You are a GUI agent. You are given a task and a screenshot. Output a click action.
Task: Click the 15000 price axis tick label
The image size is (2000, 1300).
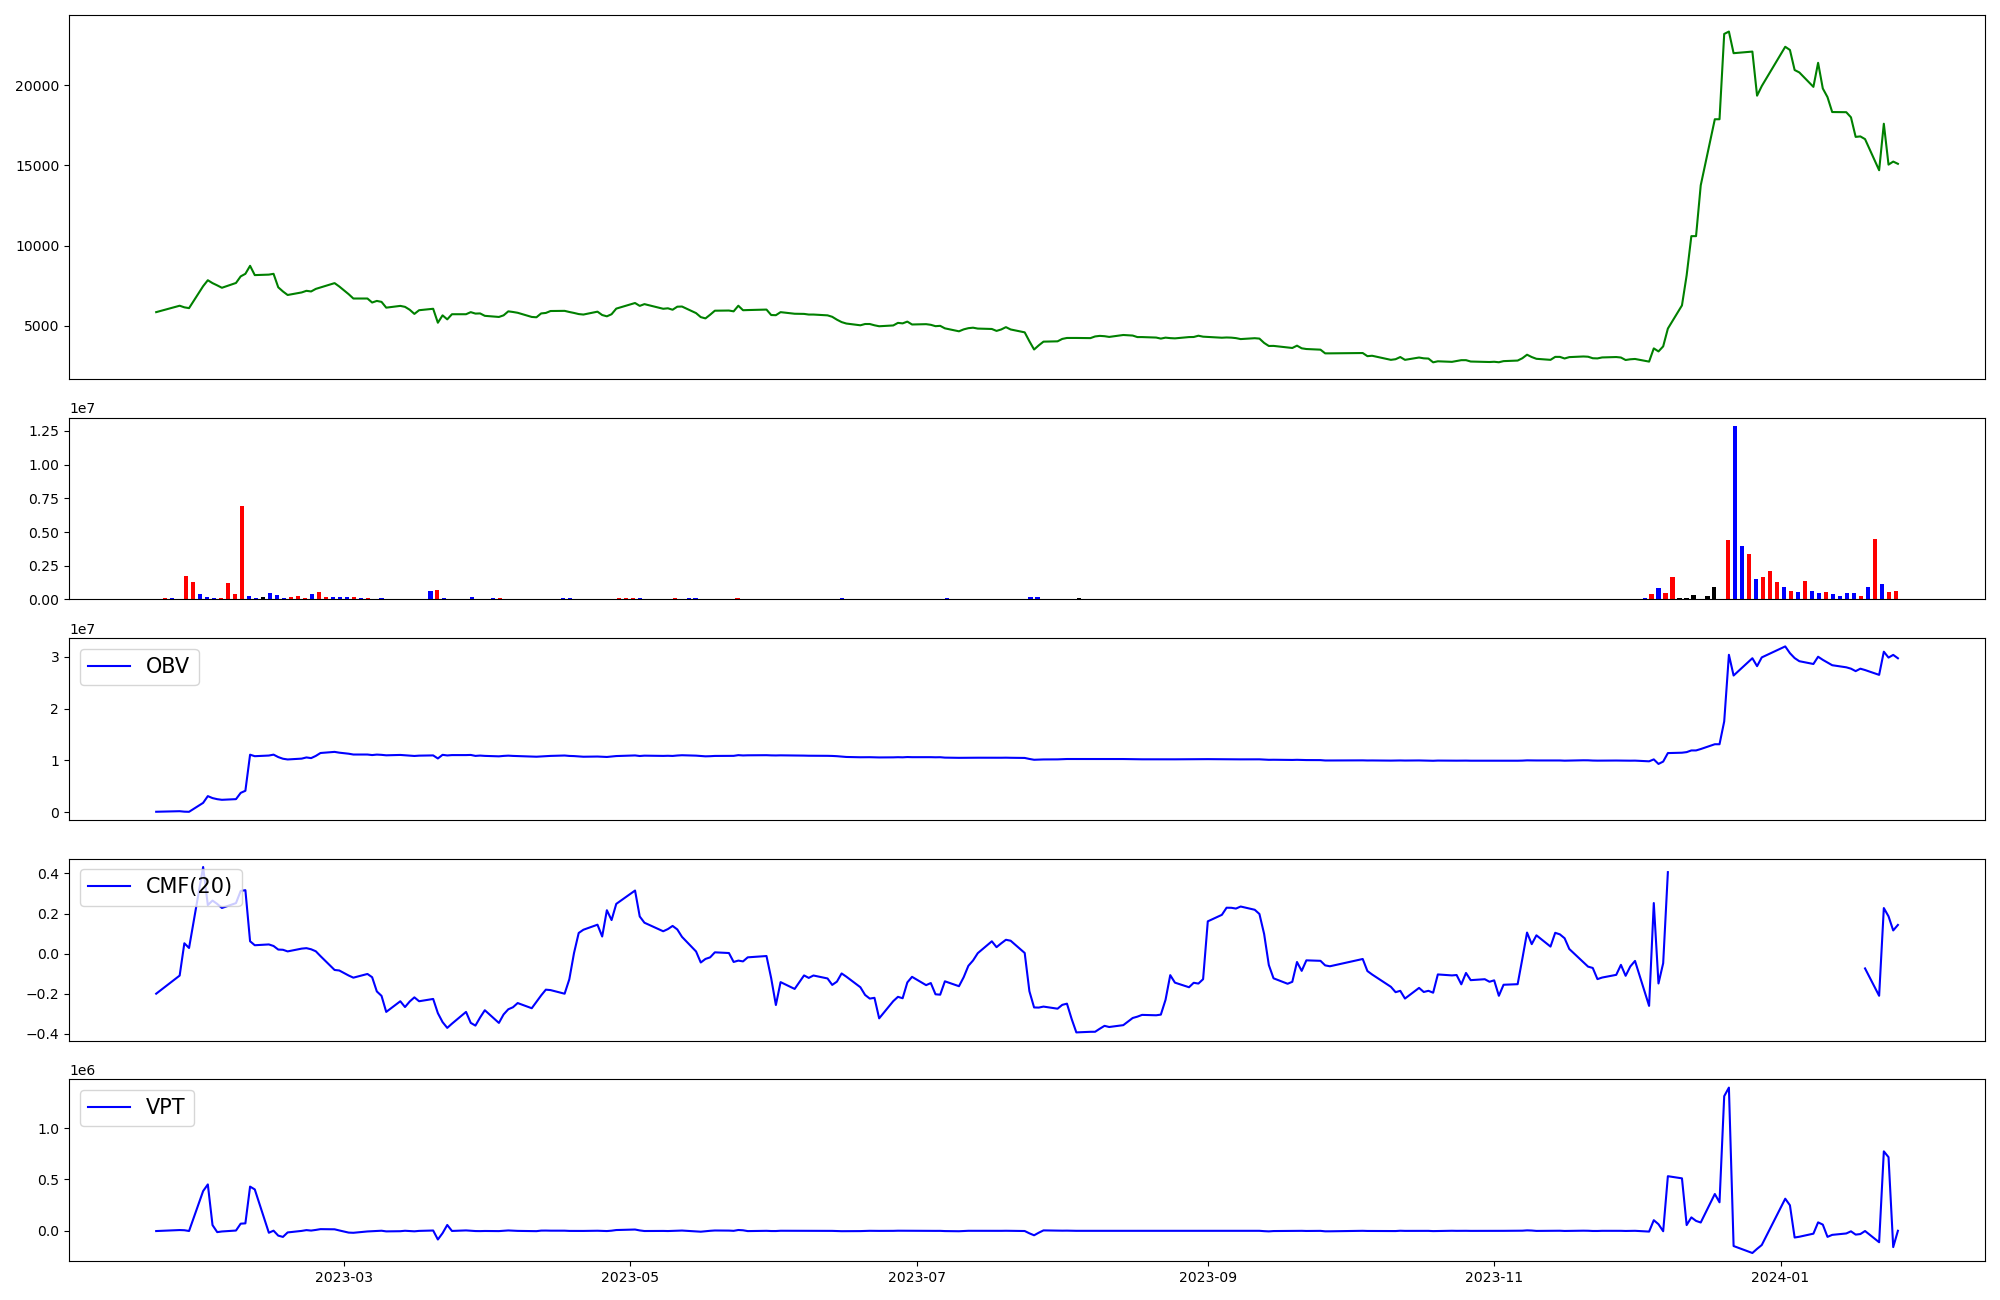click(x=37, y=166)
